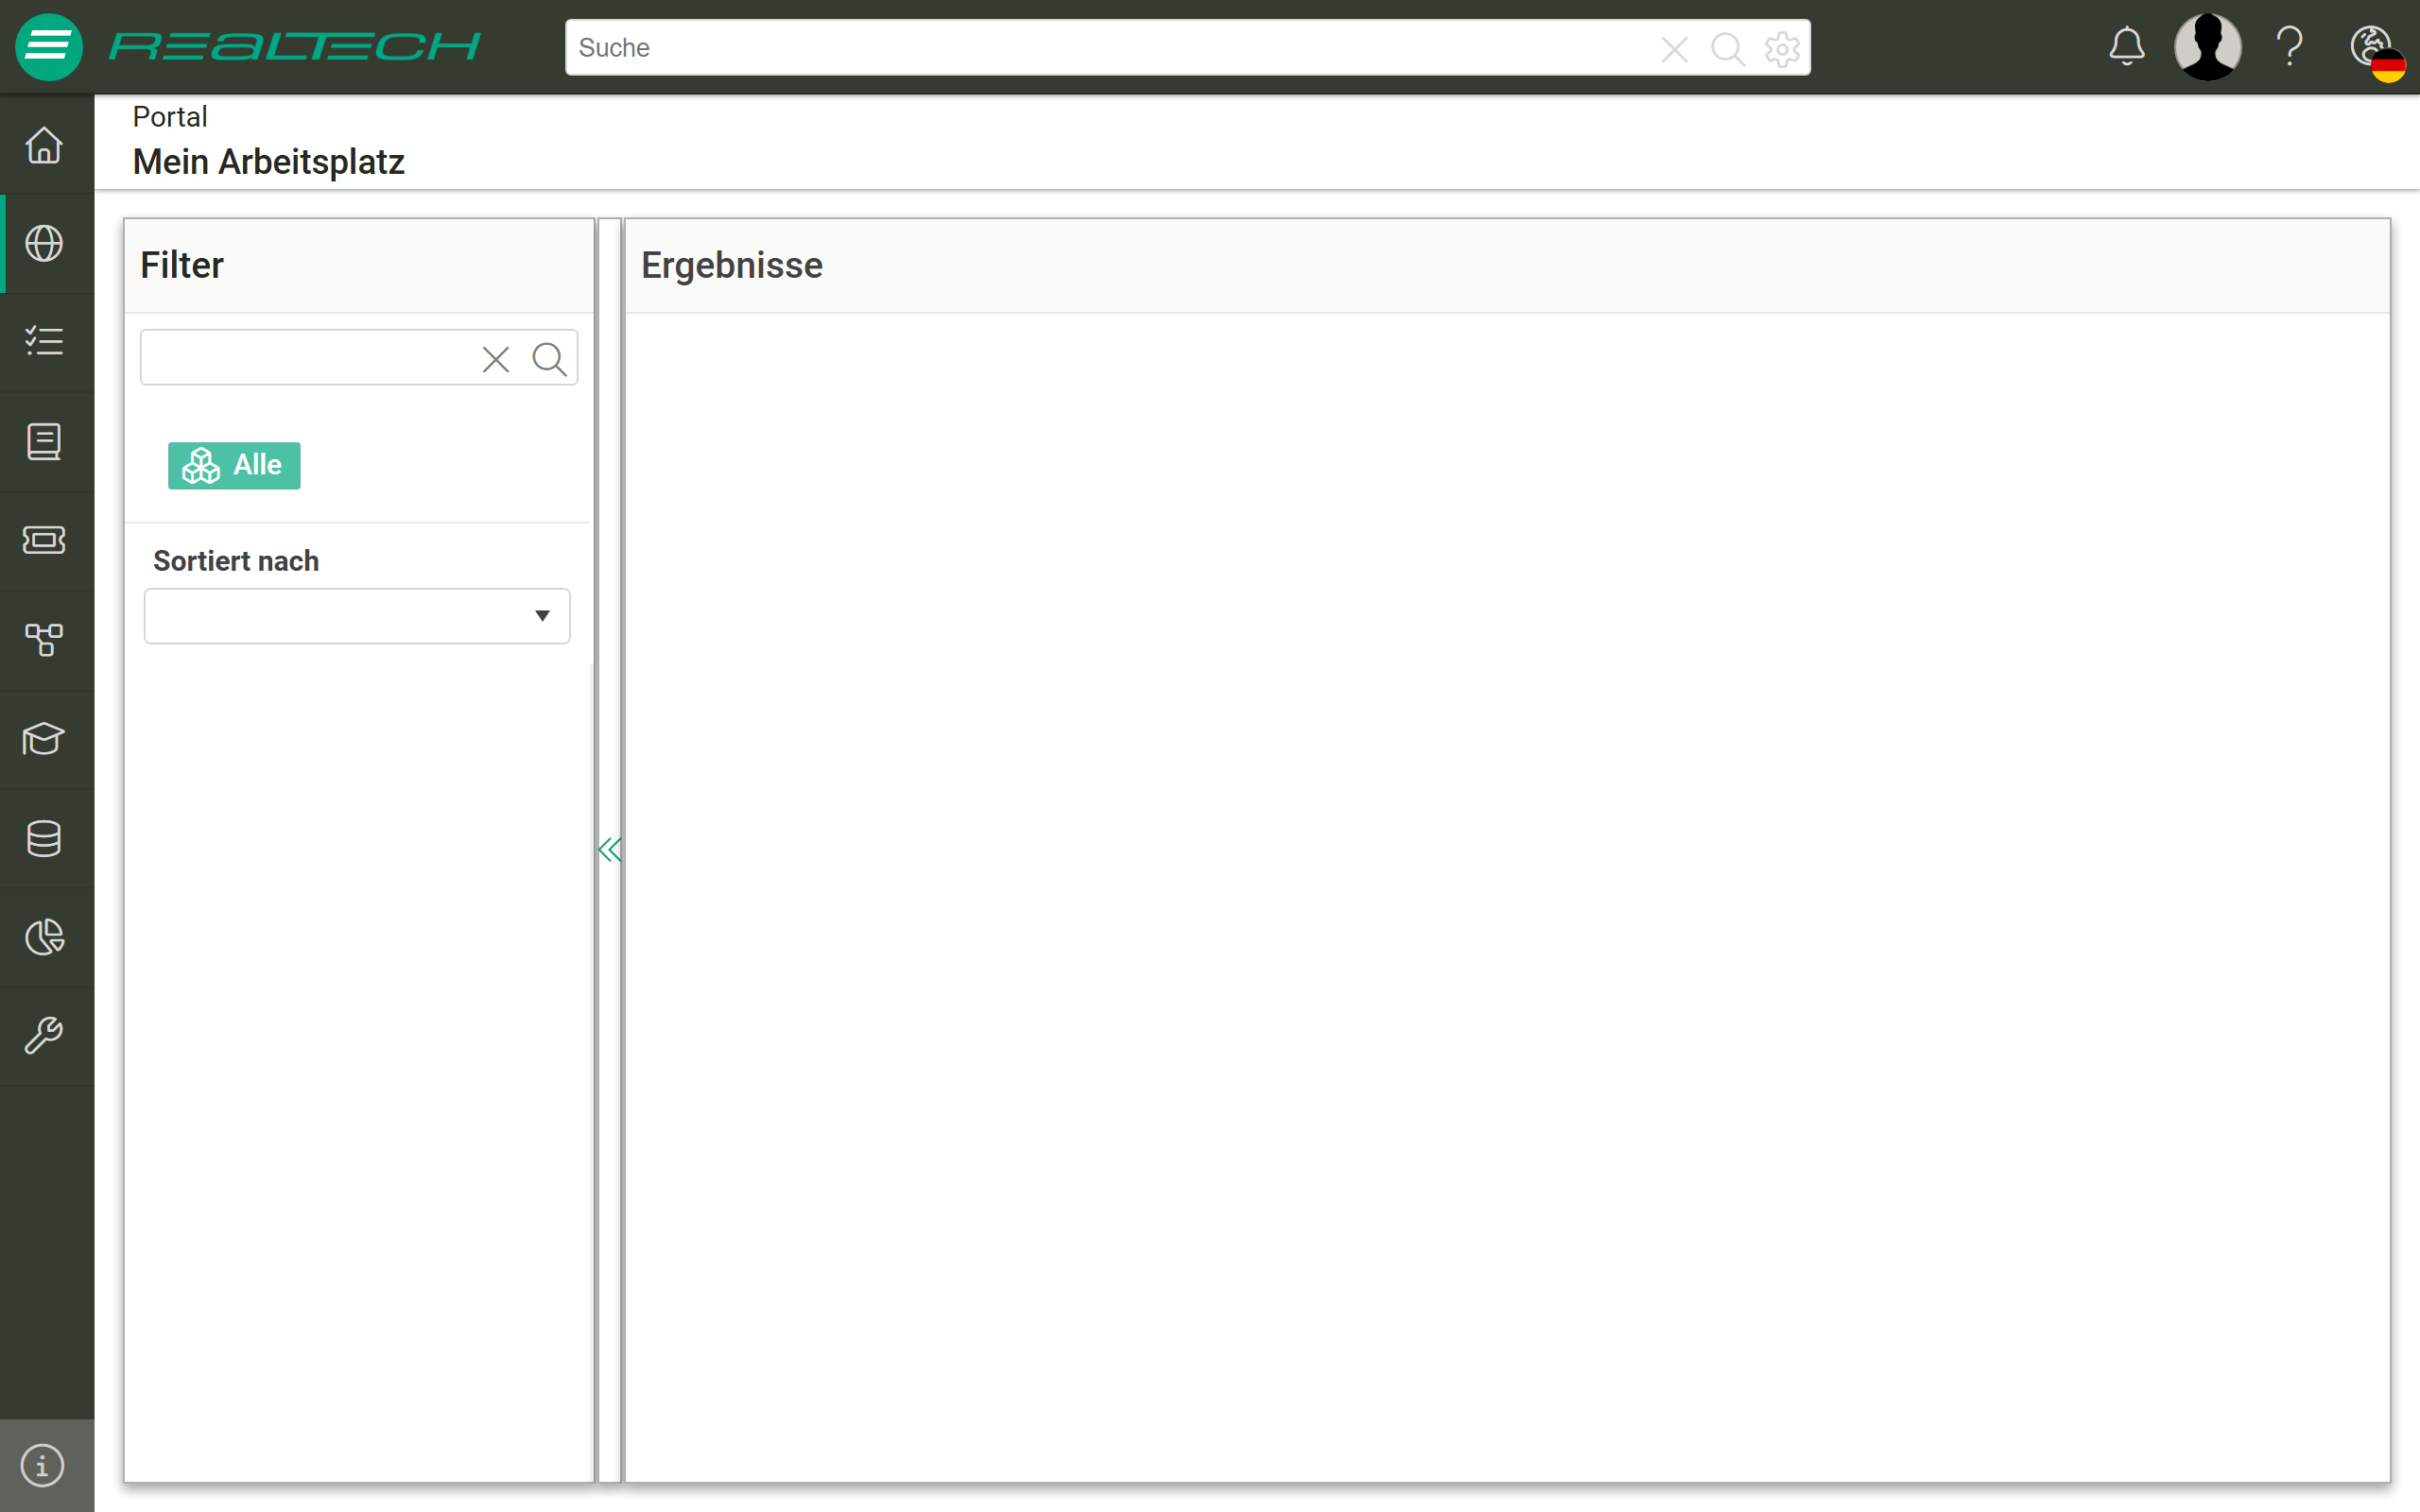Open the notifications bell

(x=2127, y=47)
